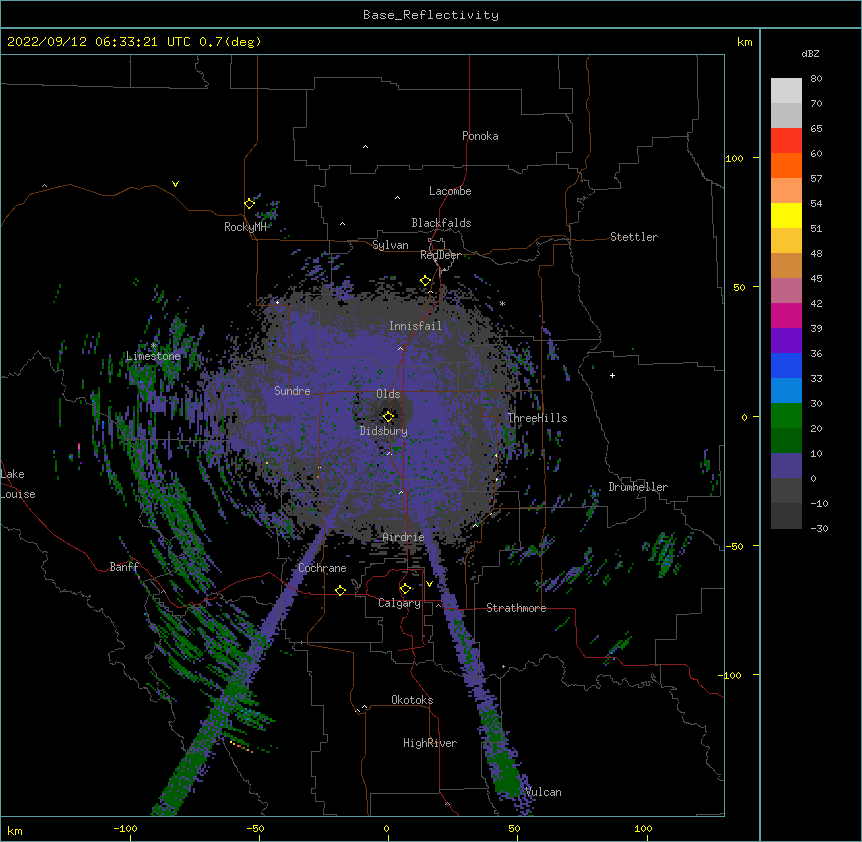The height and width of the screenshot is (842, 862).
Task: Click the yellow V marker northeast of Calgary
Action: click(429, 584)
